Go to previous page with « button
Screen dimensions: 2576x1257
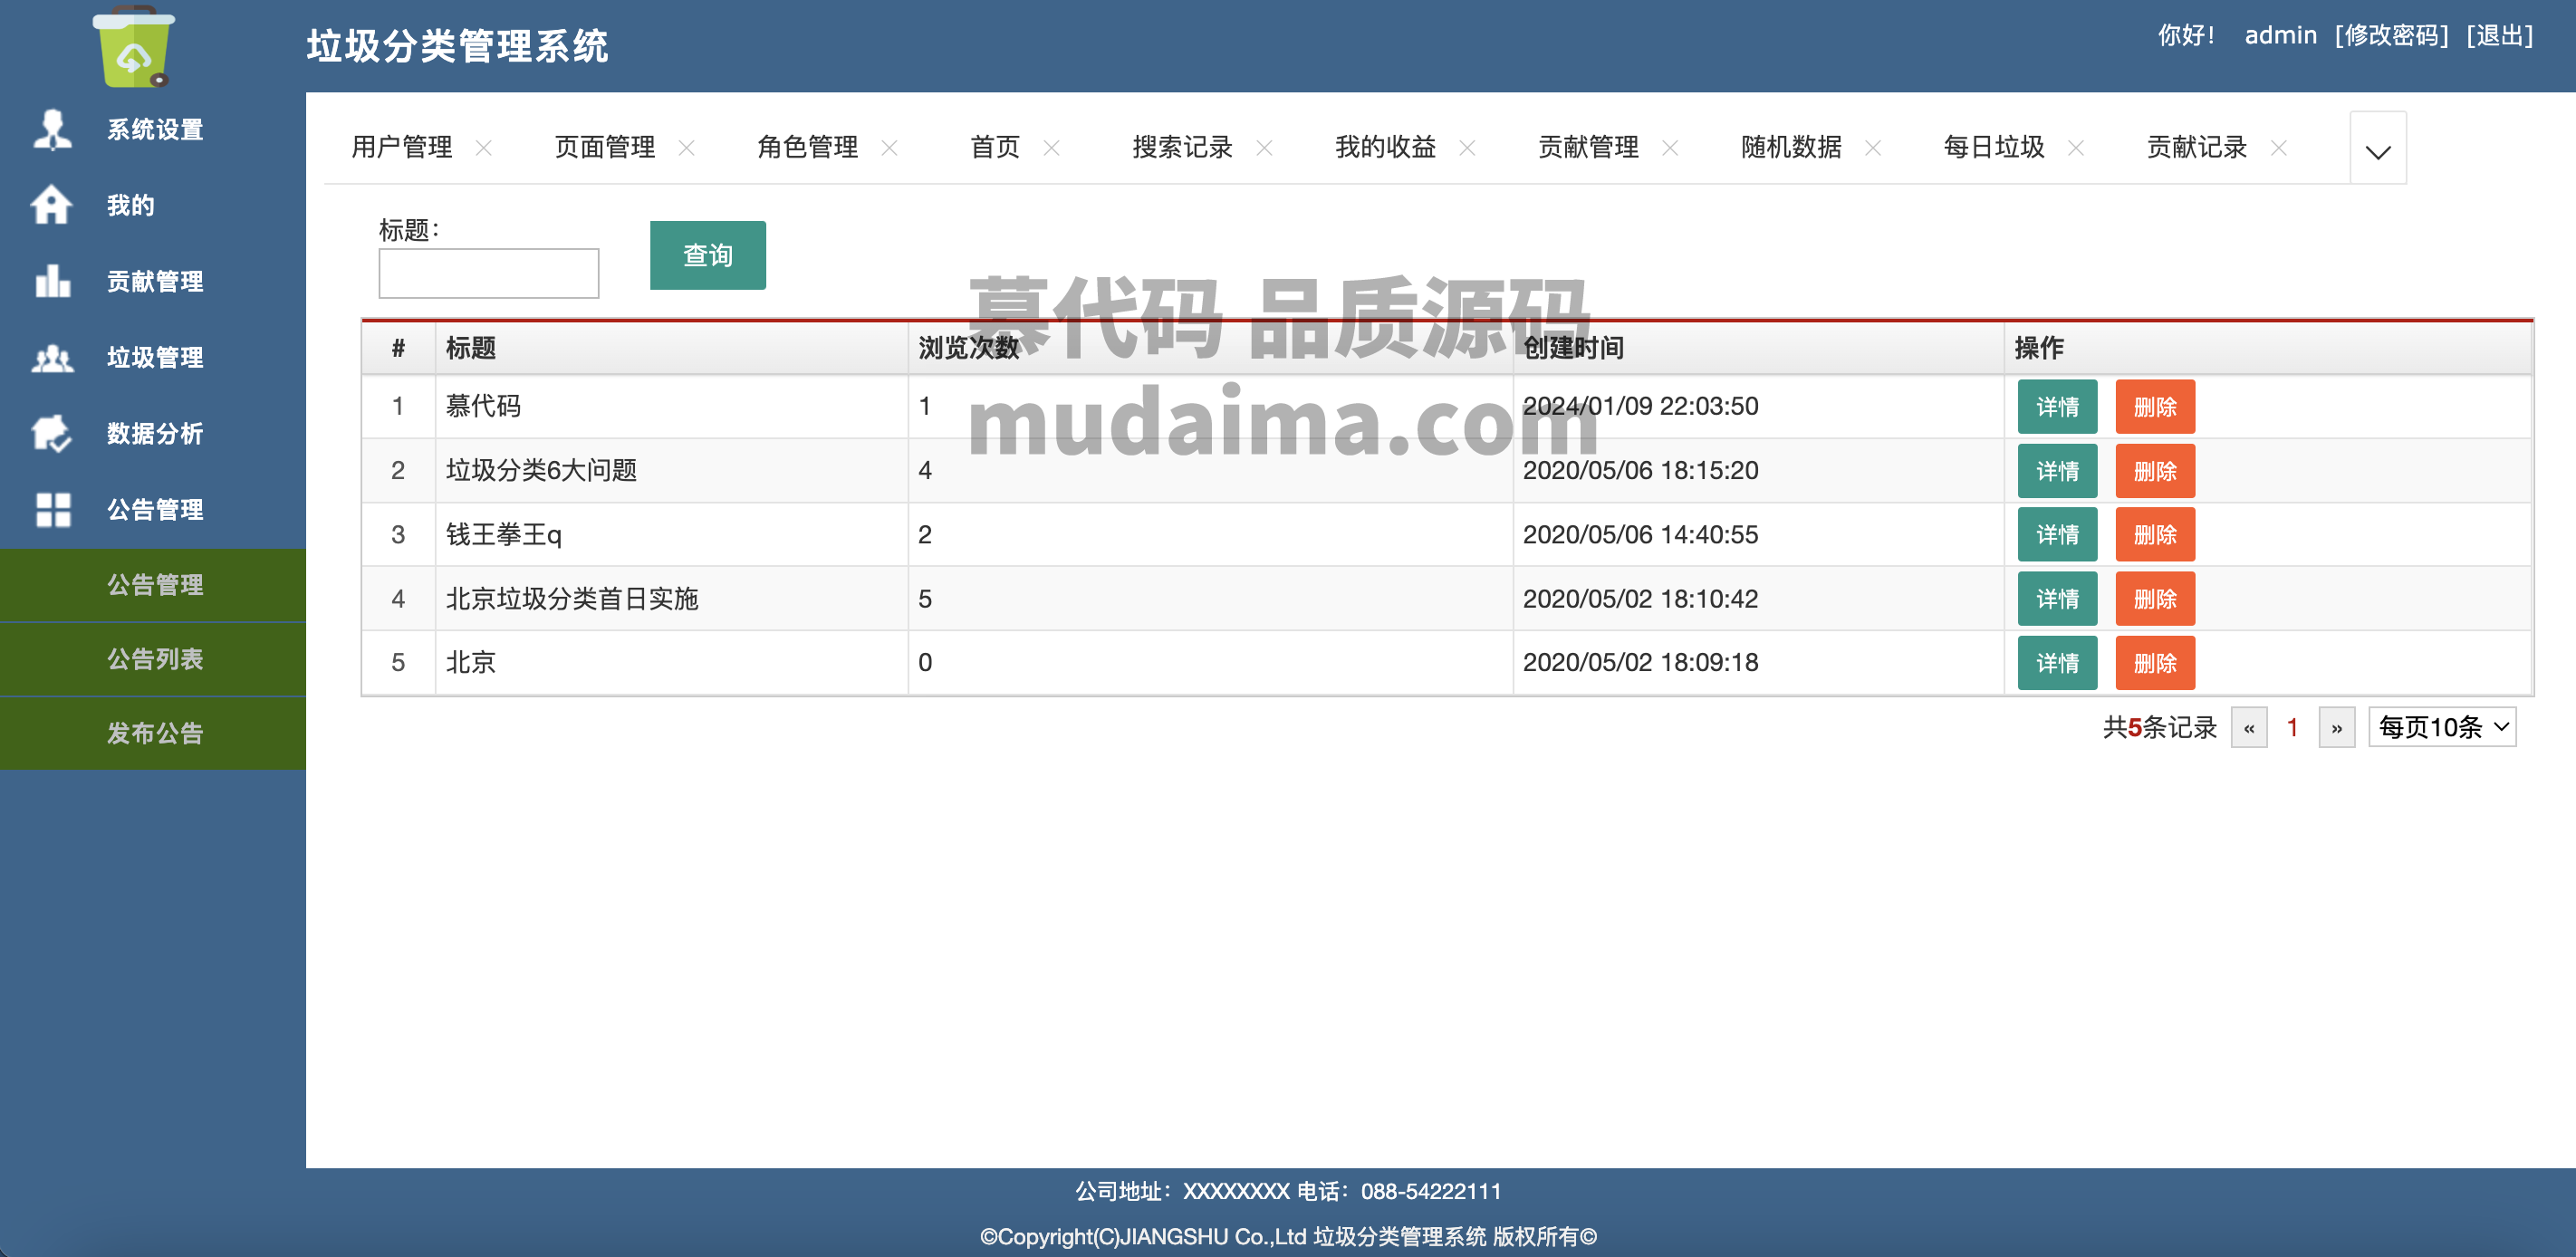2249,727
